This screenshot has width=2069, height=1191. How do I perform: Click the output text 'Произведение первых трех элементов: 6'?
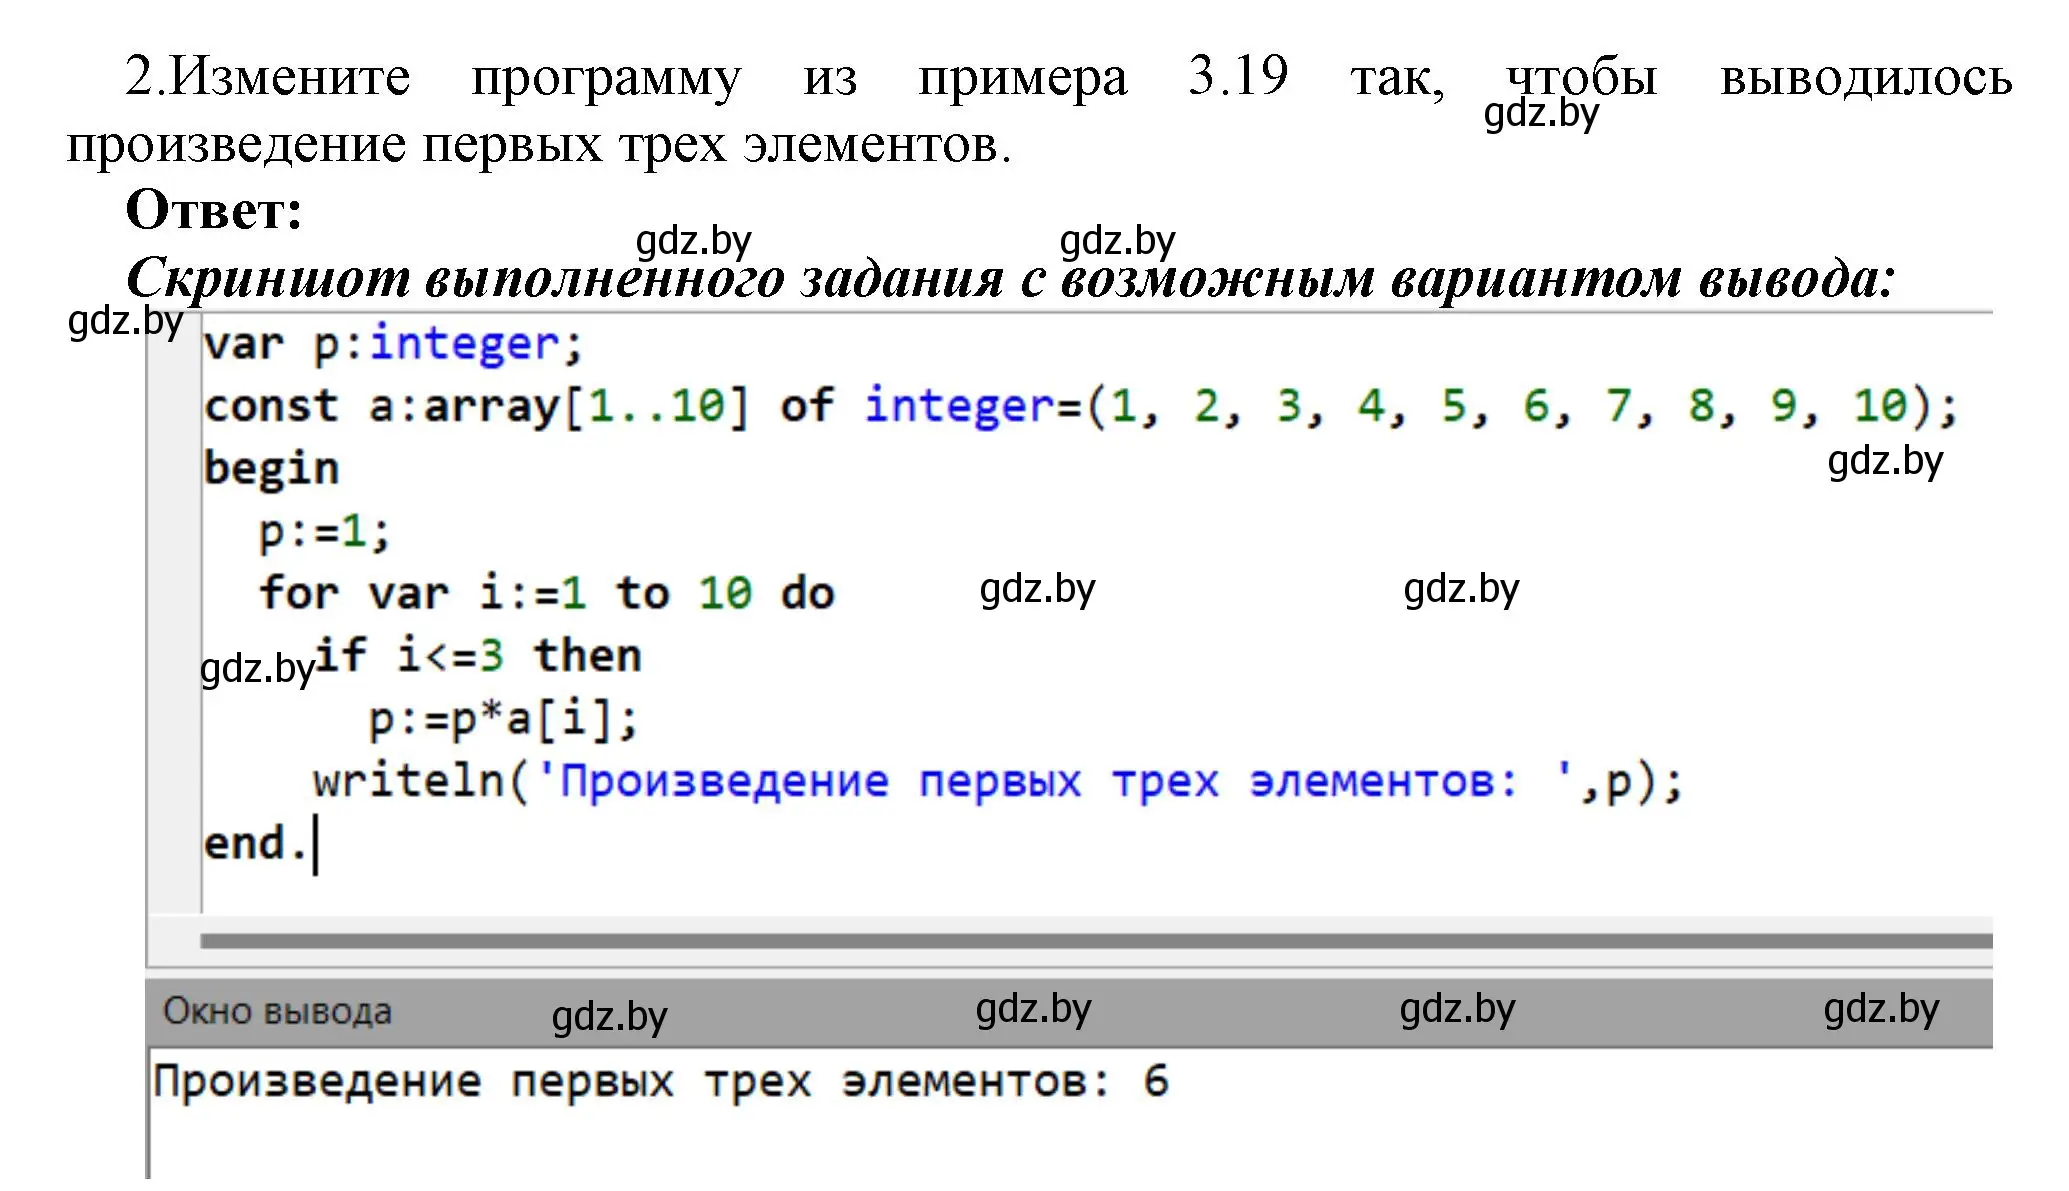[661, 1082]
